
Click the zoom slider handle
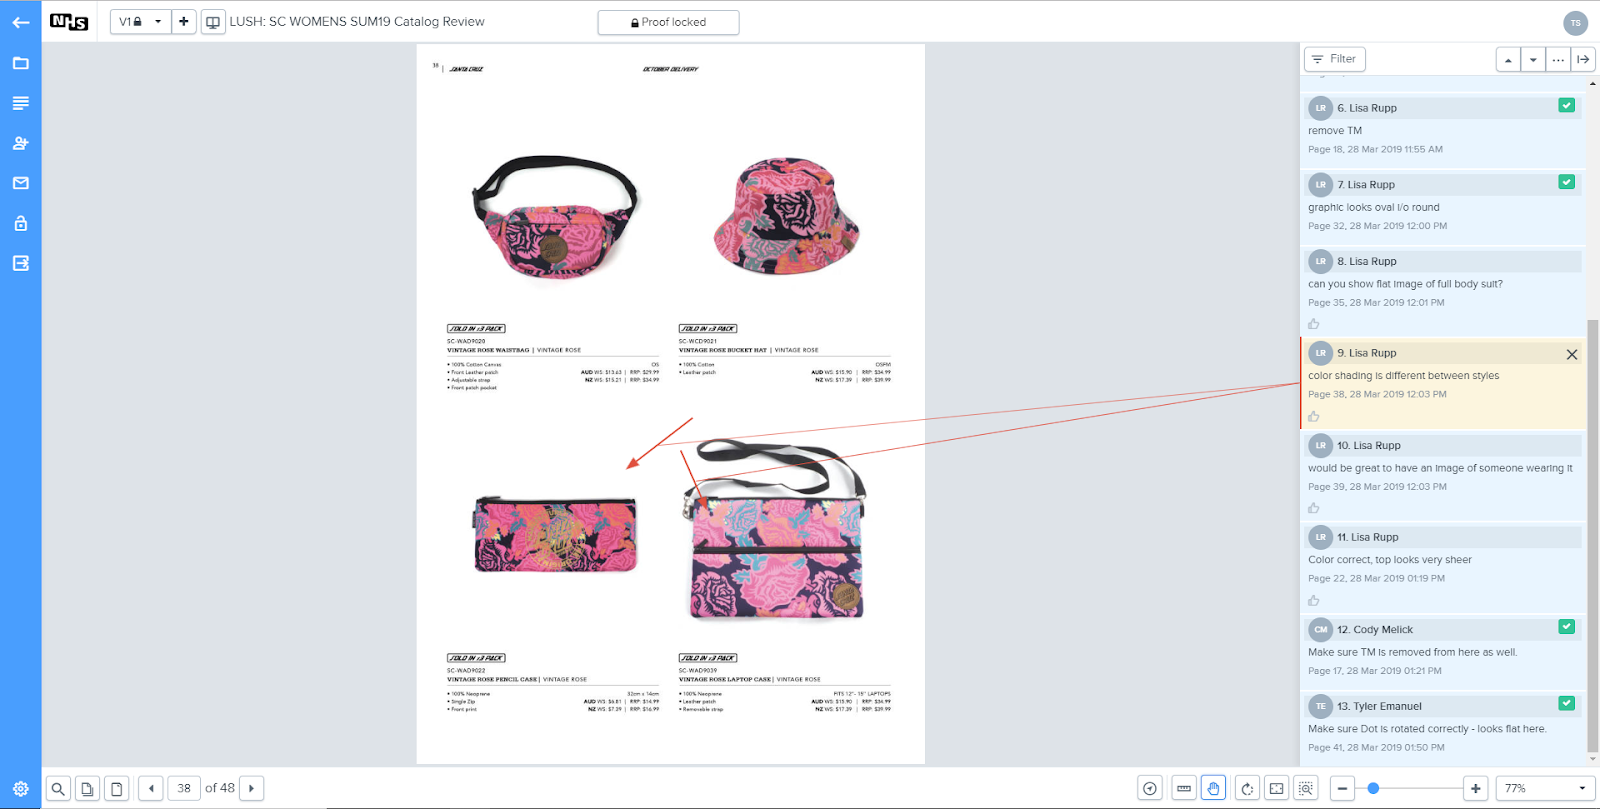[1373, 789]
